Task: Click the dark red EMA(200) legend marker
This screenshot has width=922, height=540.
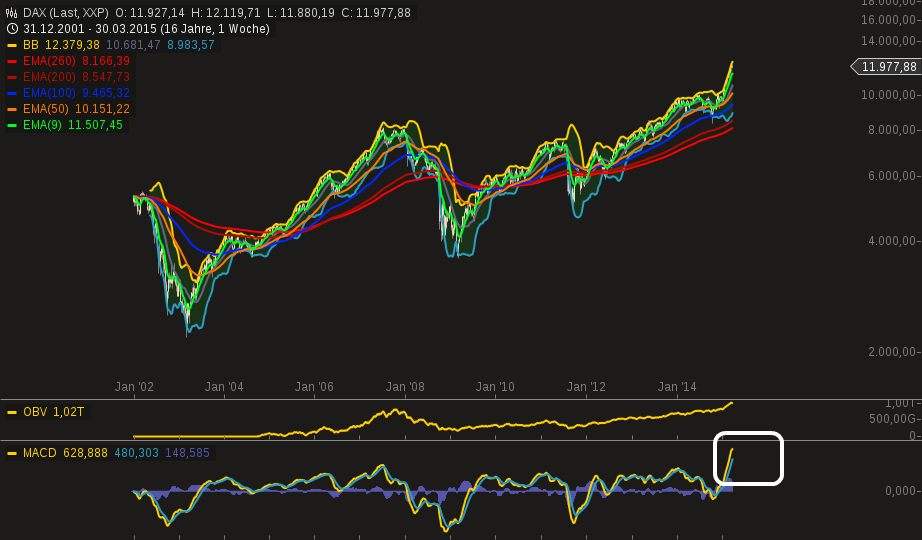Action: (12, 77)
